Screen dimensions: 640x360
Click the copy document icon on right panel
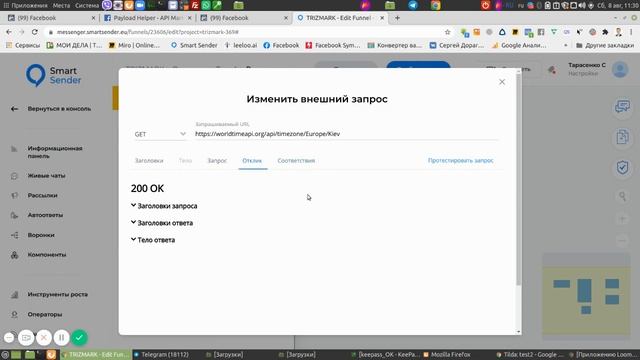coord(622,137)
